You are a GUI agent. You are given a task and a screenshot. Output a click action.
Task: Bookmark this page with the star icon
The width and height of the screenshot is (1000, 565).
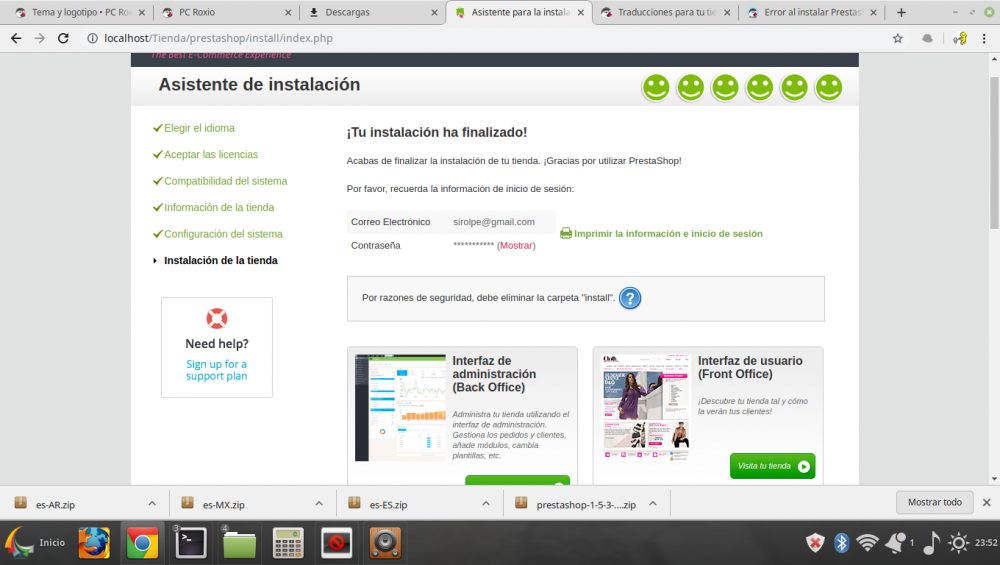coord(897,38)
